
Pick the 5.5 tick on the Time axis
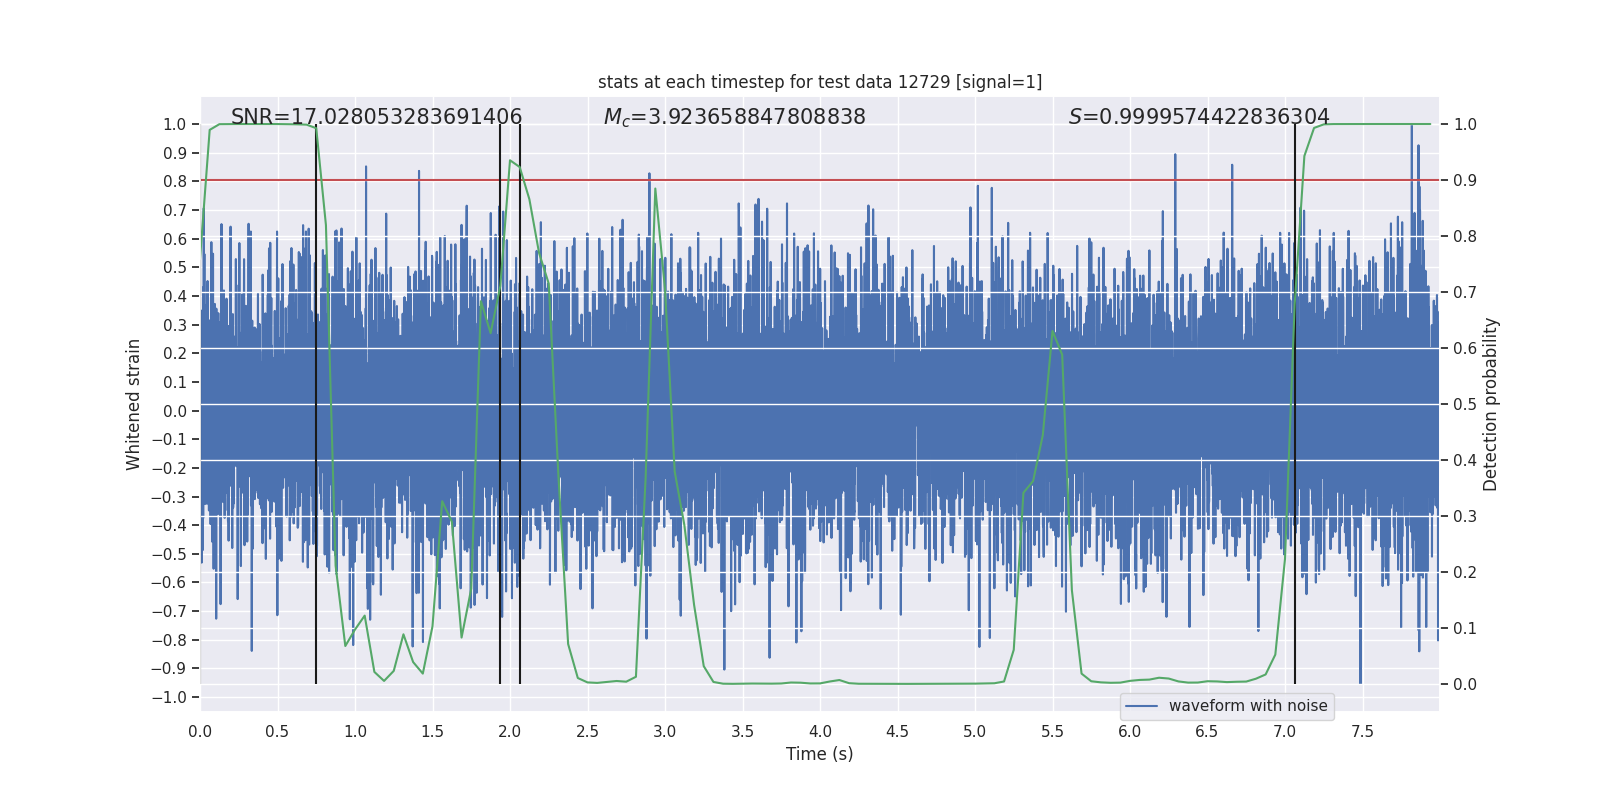(x=1052, y=731)
